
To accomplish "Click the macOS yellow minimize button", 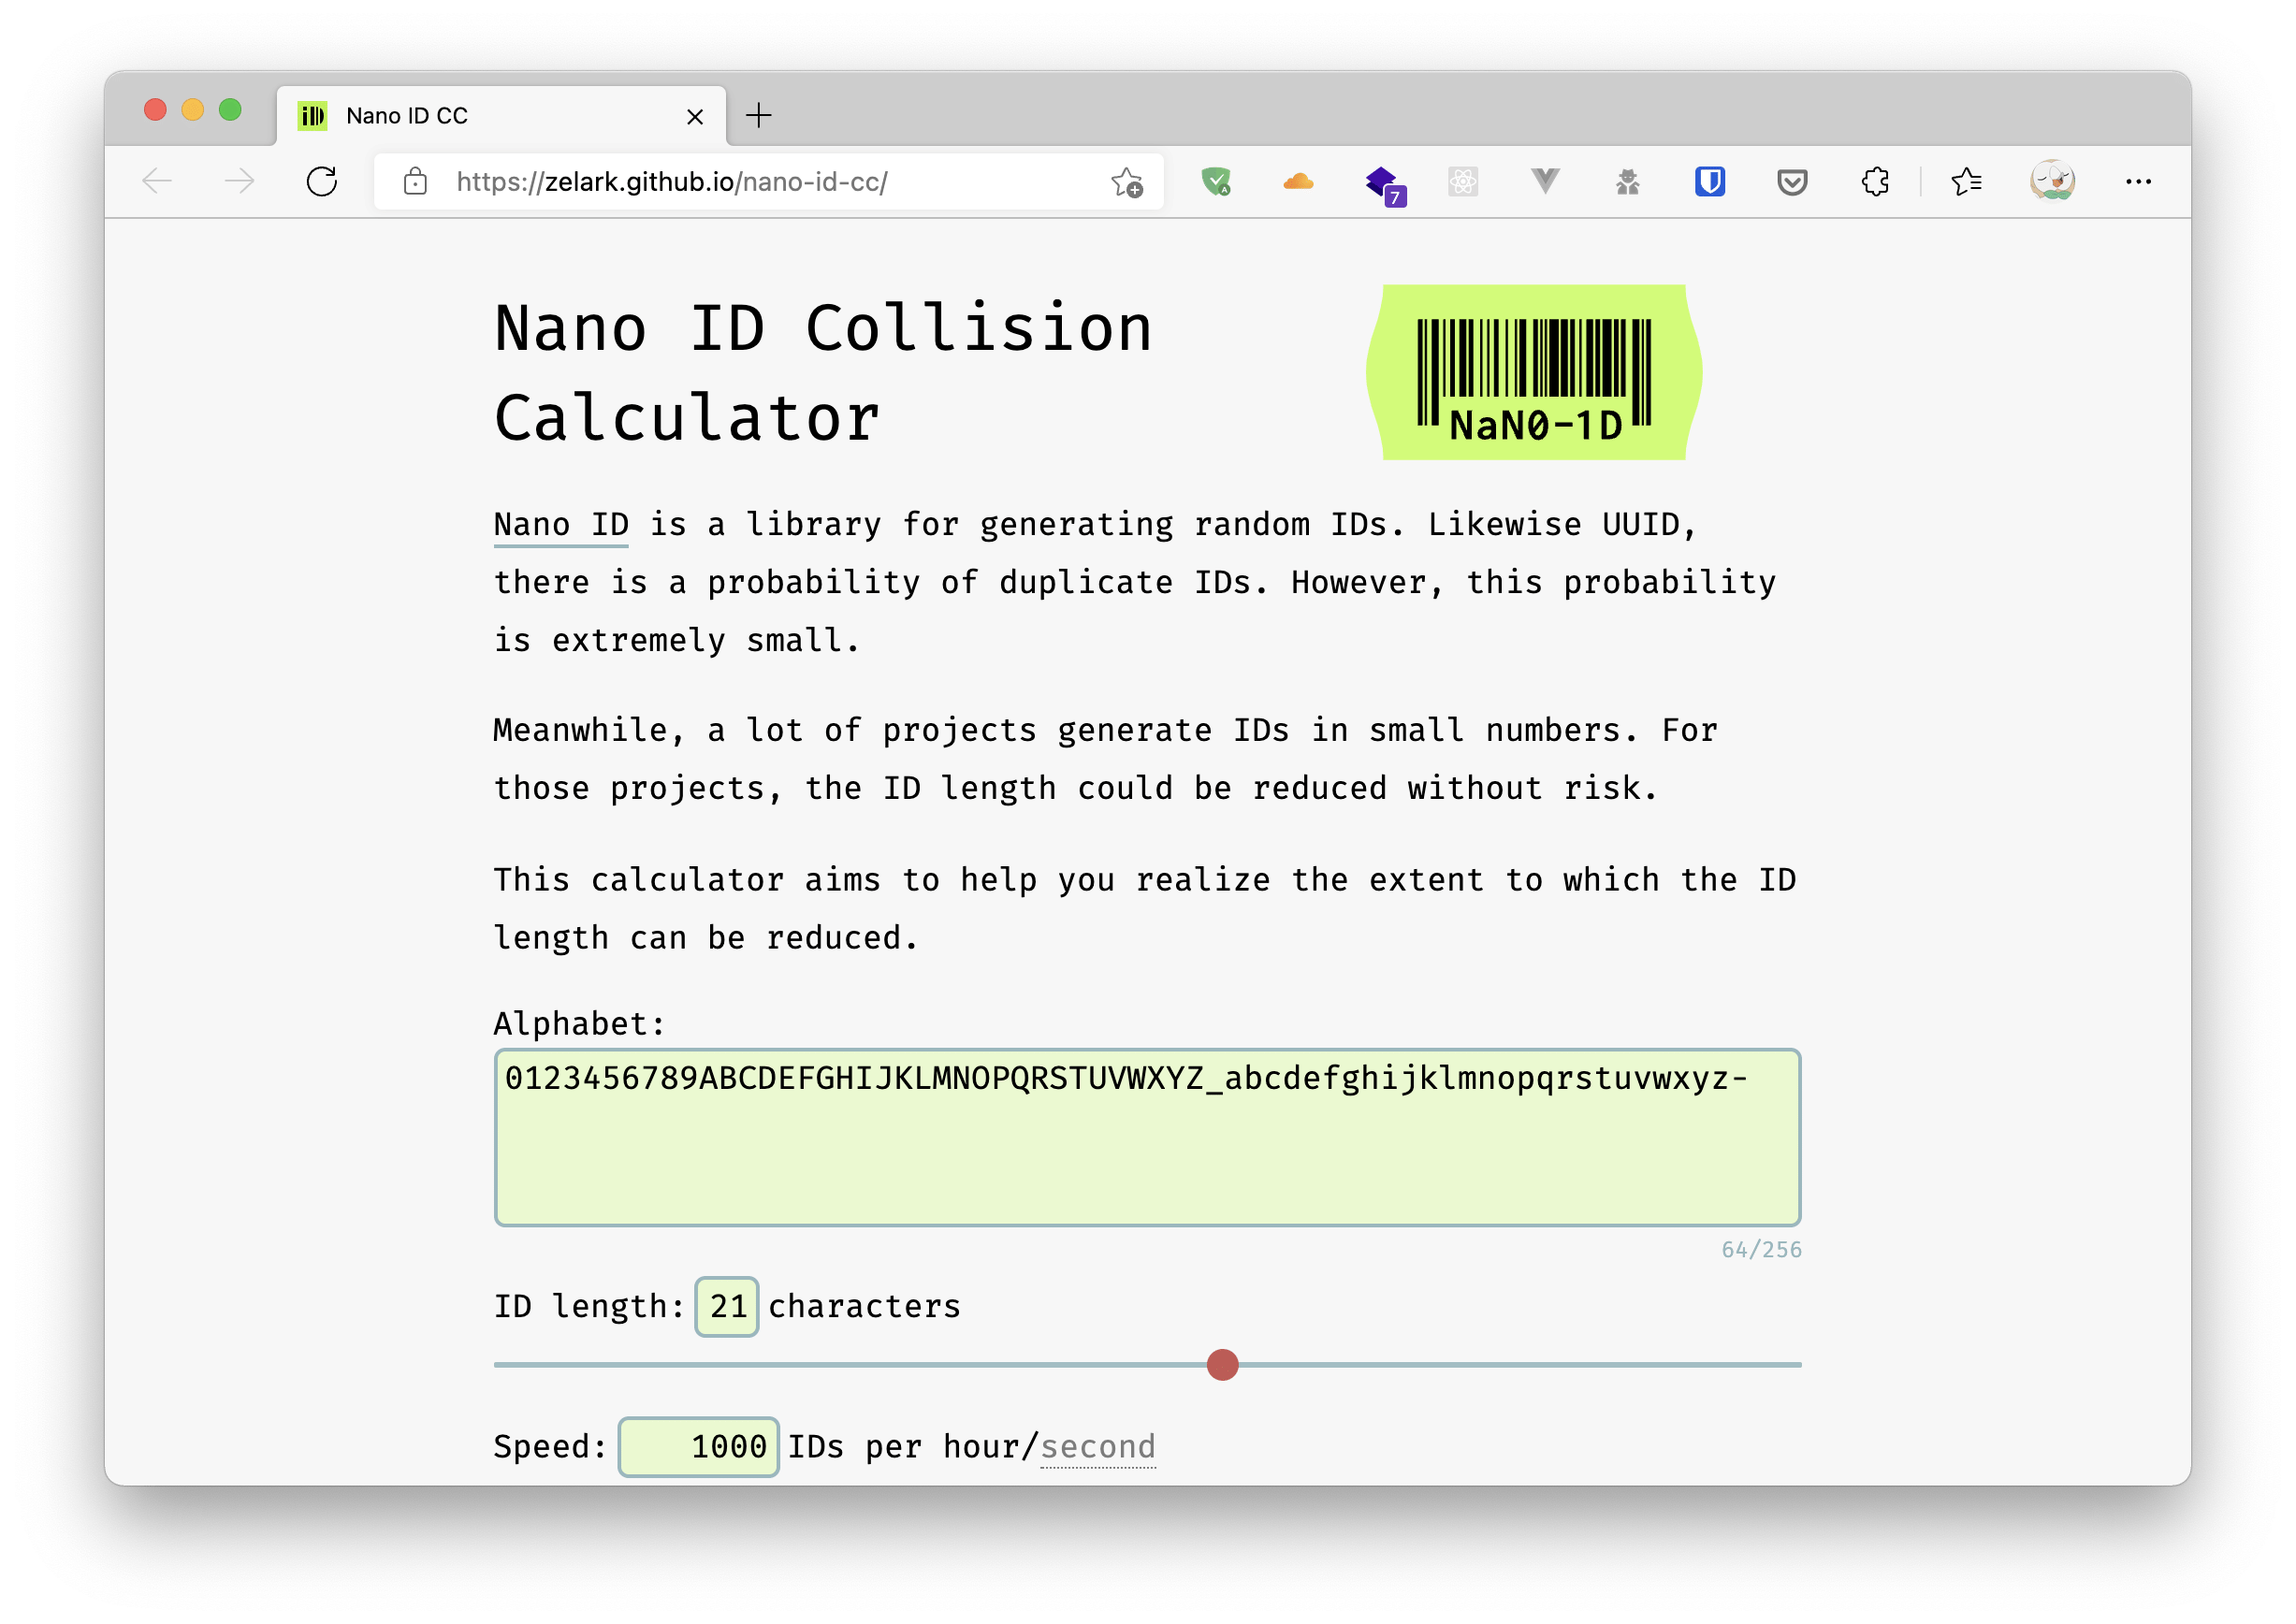I will point(192,109).
